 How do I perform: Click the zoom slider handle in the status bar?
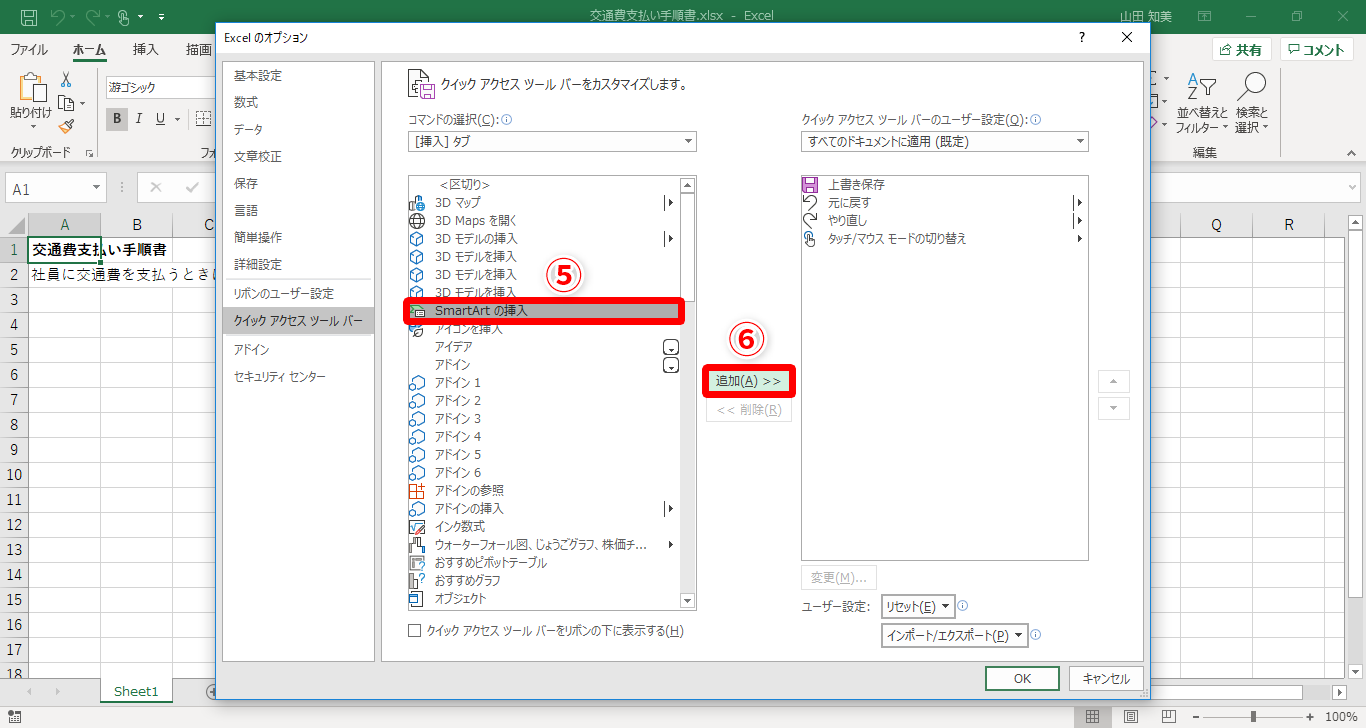tap(1254, 716)
